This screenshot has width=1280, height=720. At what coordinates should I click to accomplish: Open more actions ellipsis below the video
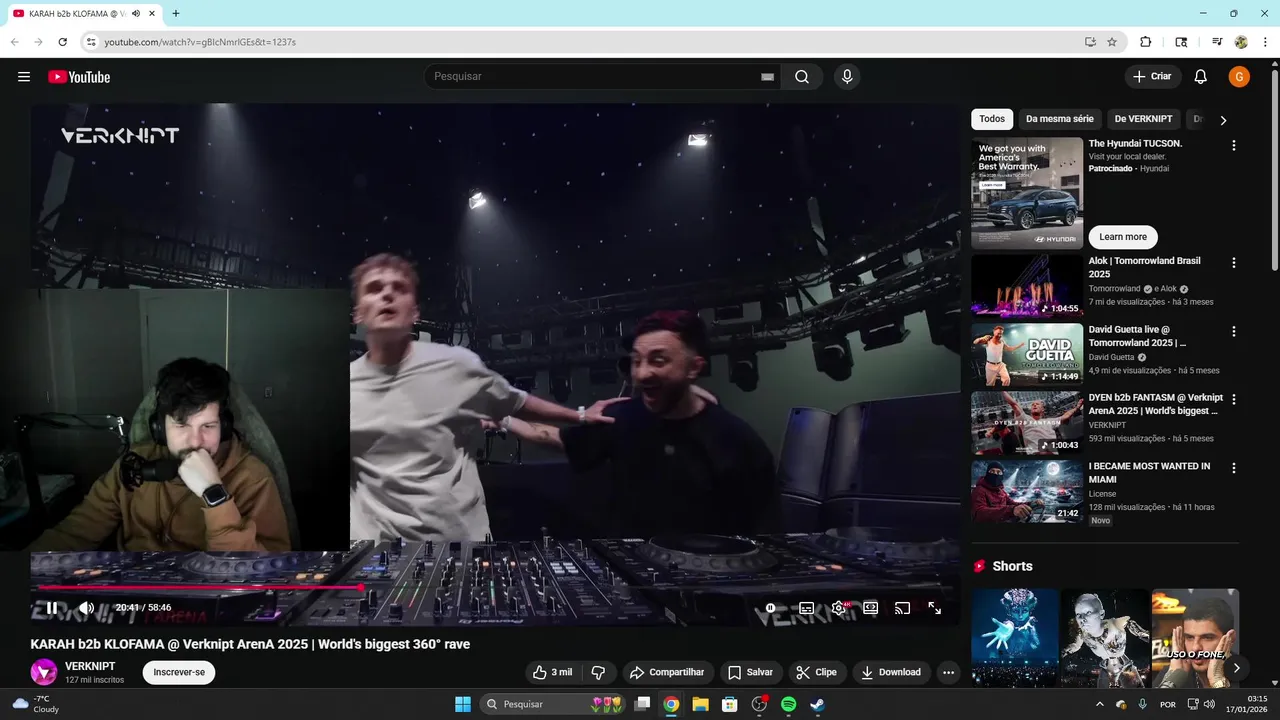[948, 672]
